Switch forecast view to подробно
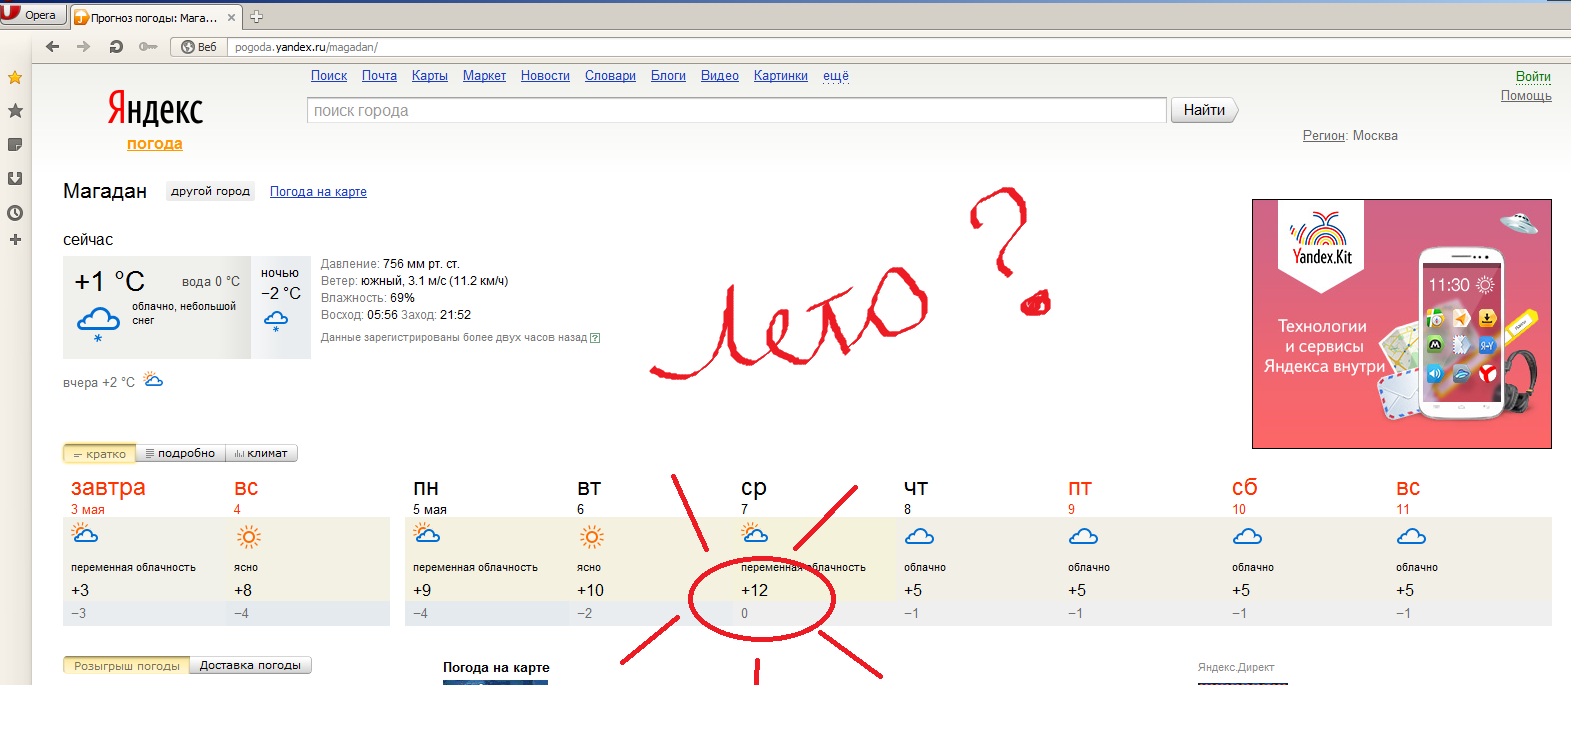This screenshot has width=1594, height=753. point(181,454)
